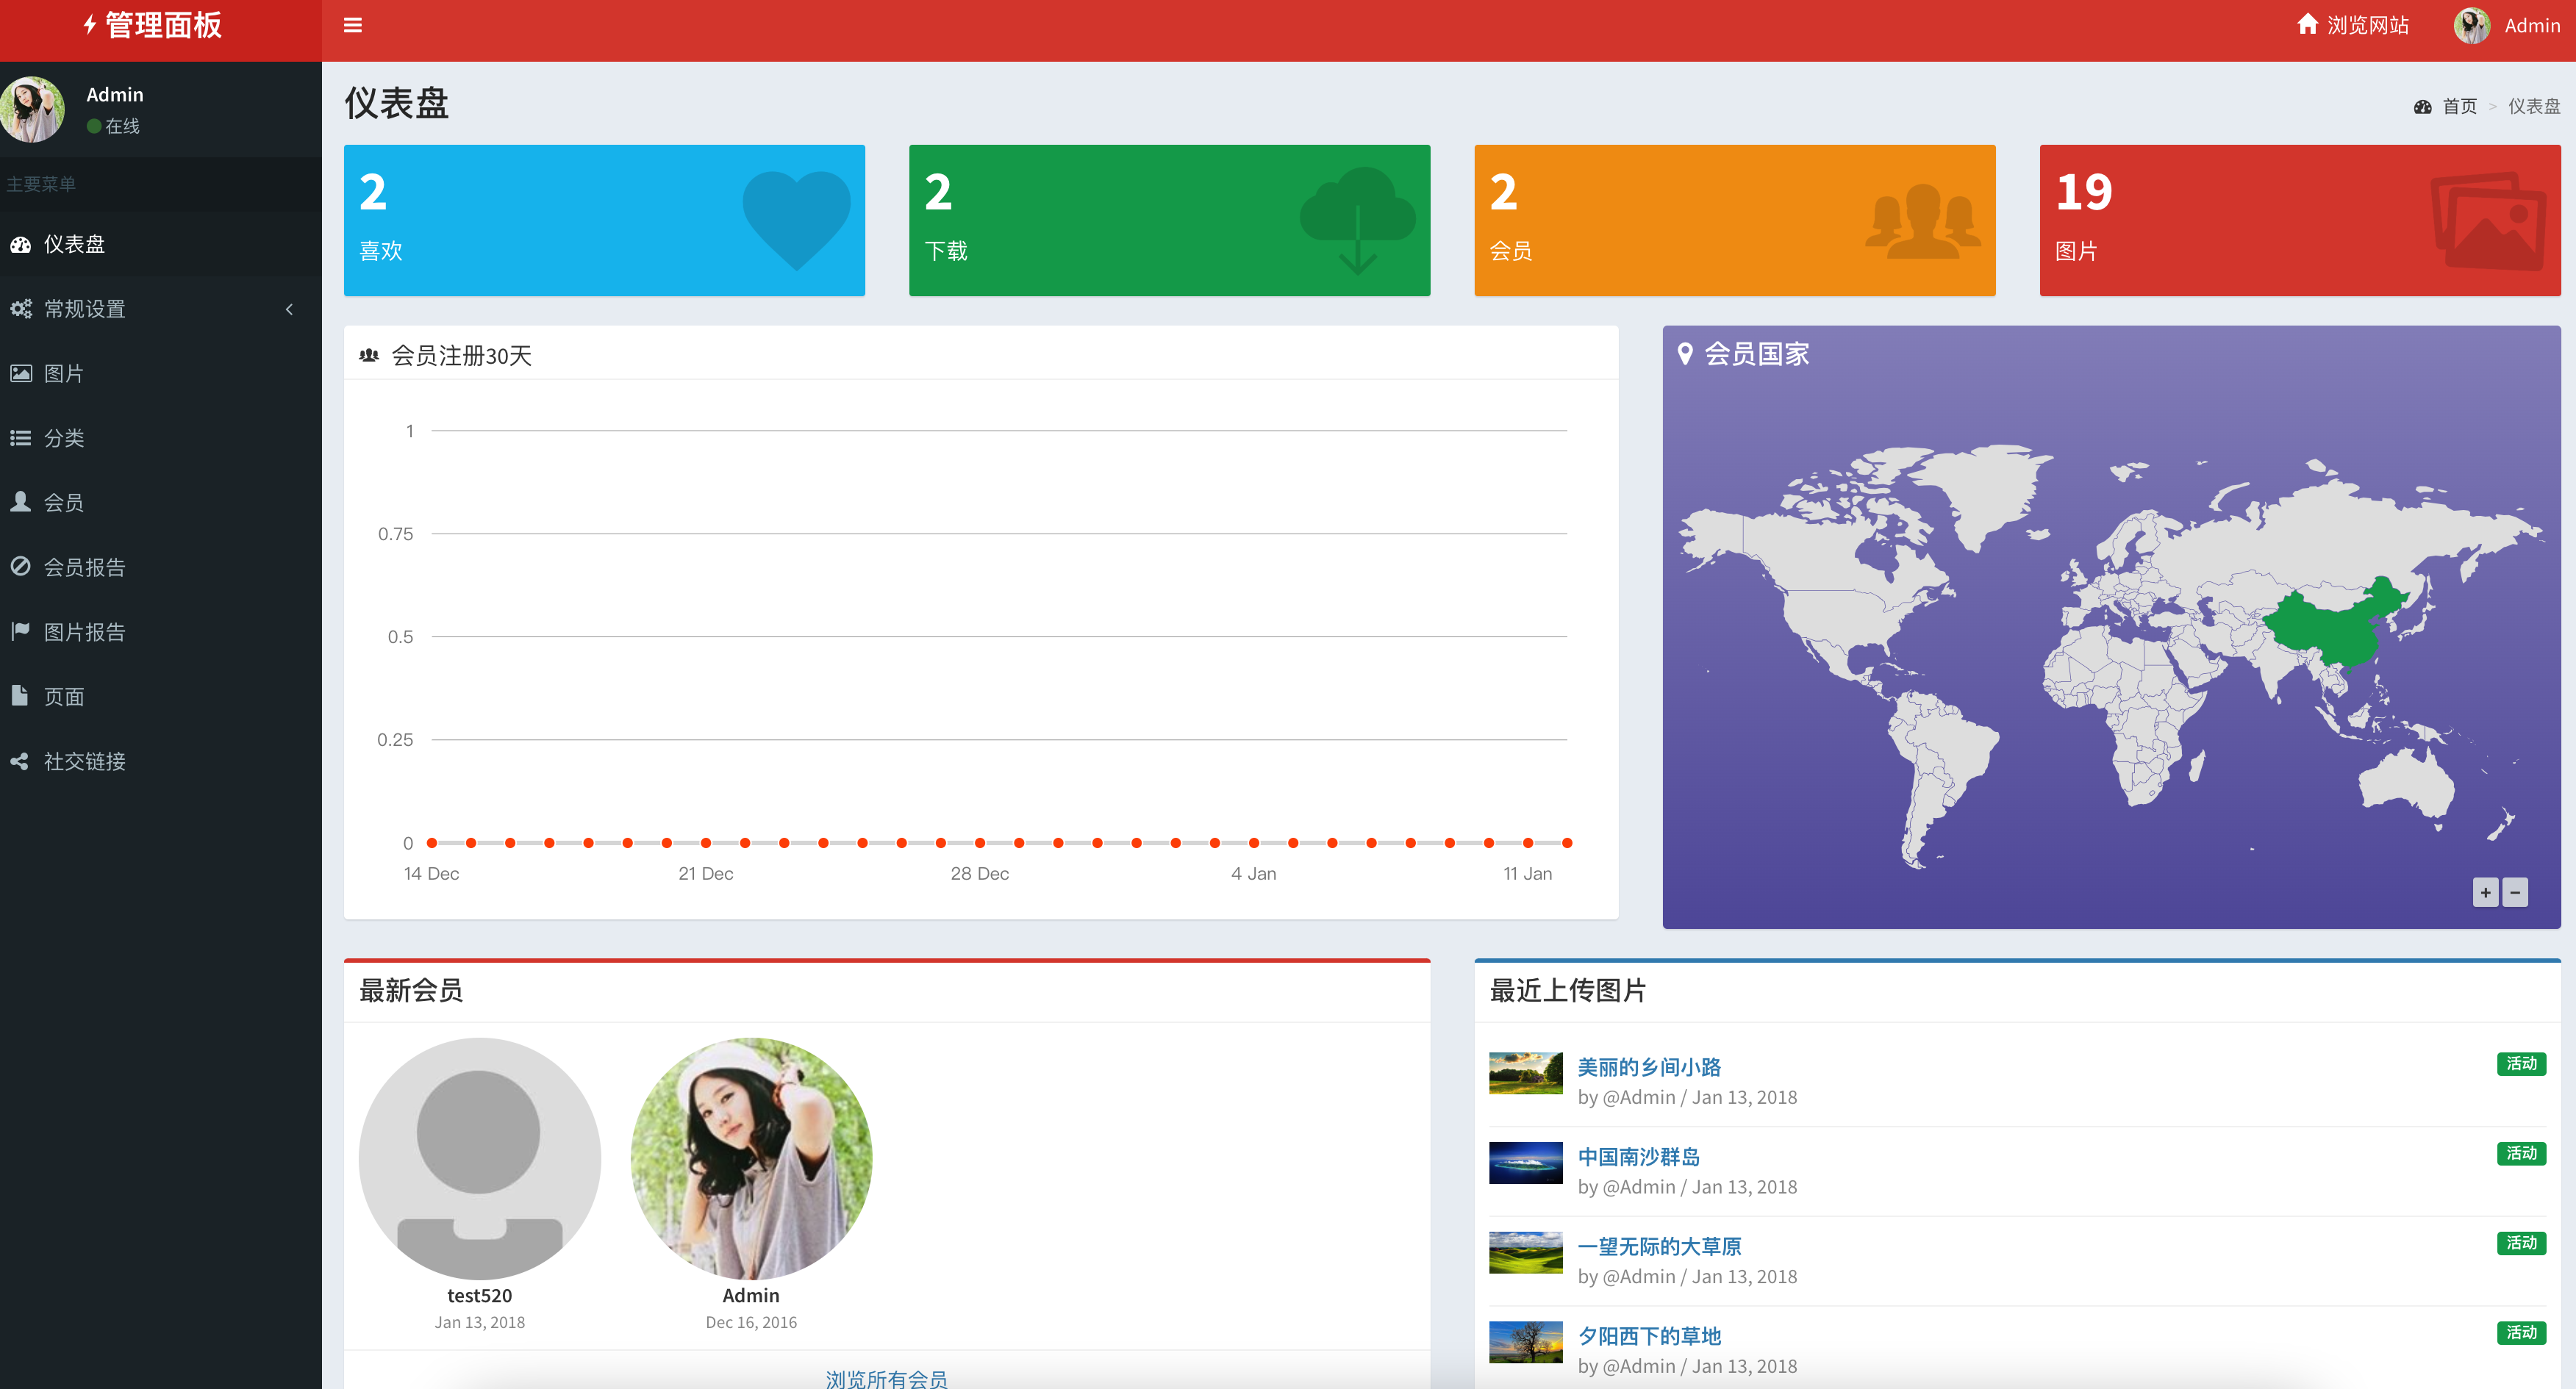
Task: Click the 管理面板 panel title
Action: coord(163,25)
